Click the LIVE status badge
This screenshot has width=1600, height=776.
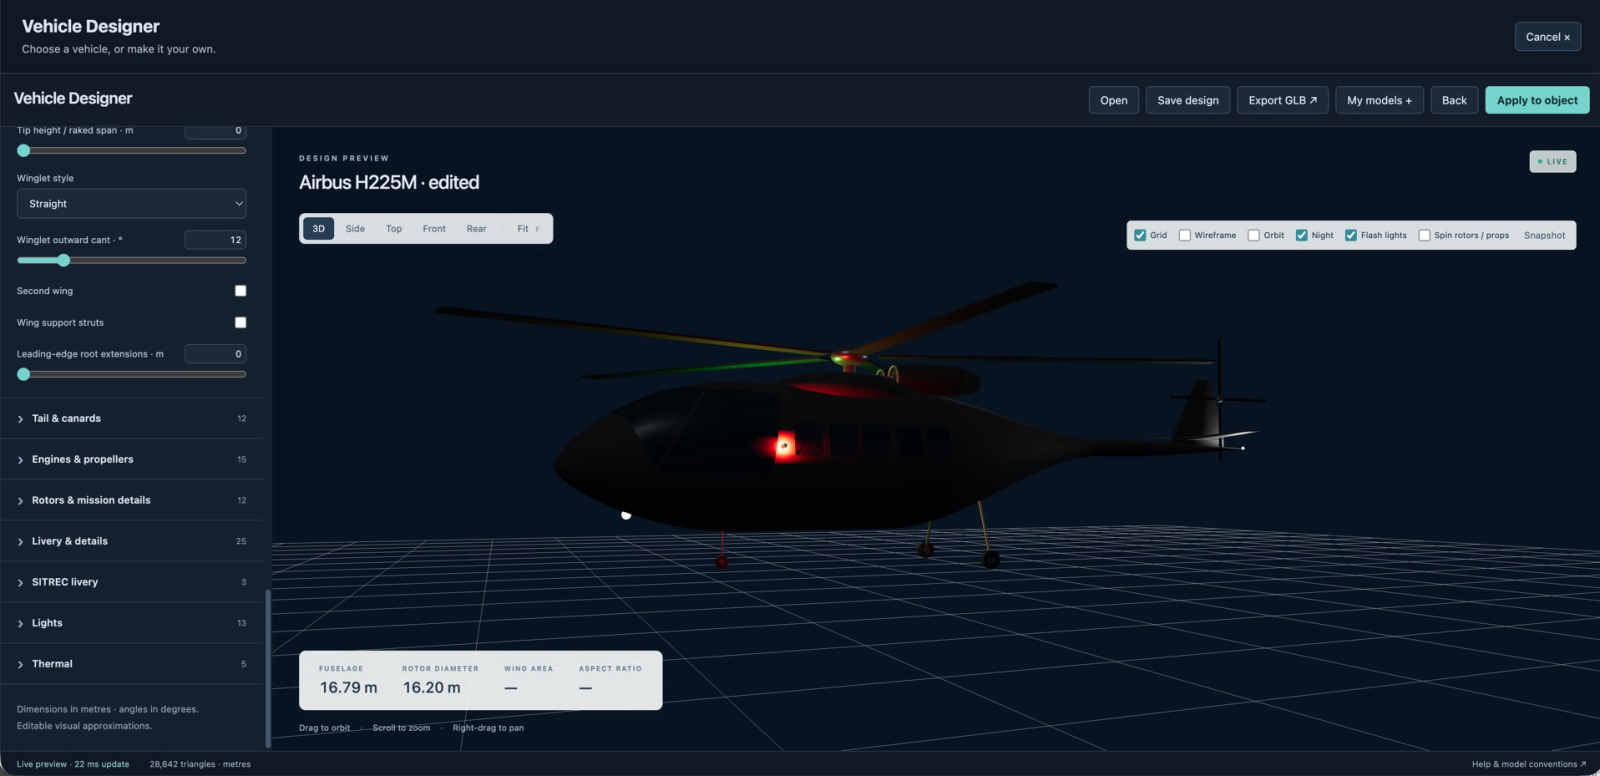tap(1553, 162)
